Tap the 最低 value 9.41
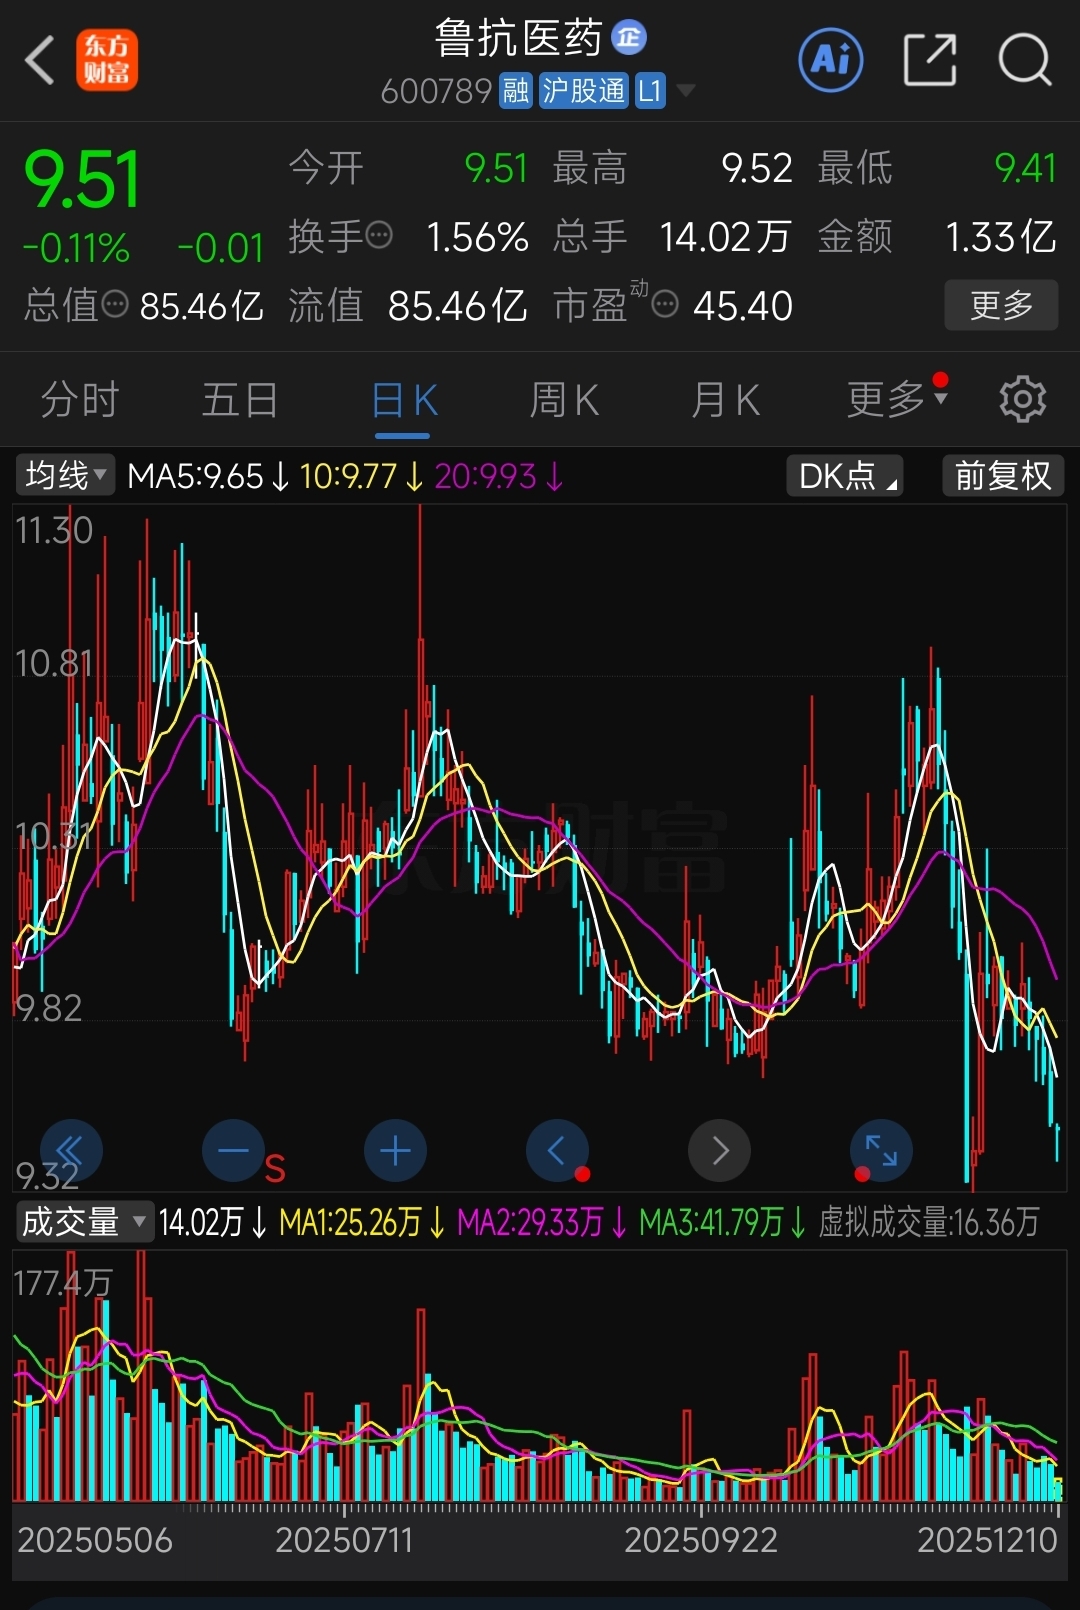This screenshot has height=1610, width=1080. (x=1025, y=168)
